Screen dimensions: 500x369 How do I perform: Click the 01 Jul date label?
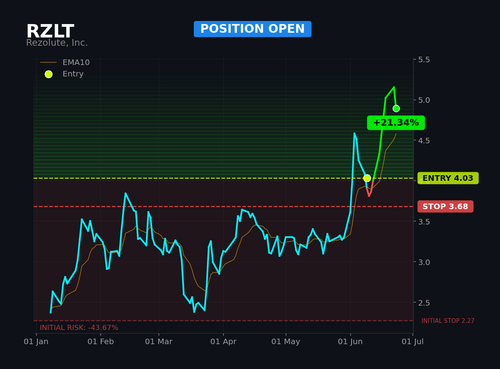coord(412,342)
